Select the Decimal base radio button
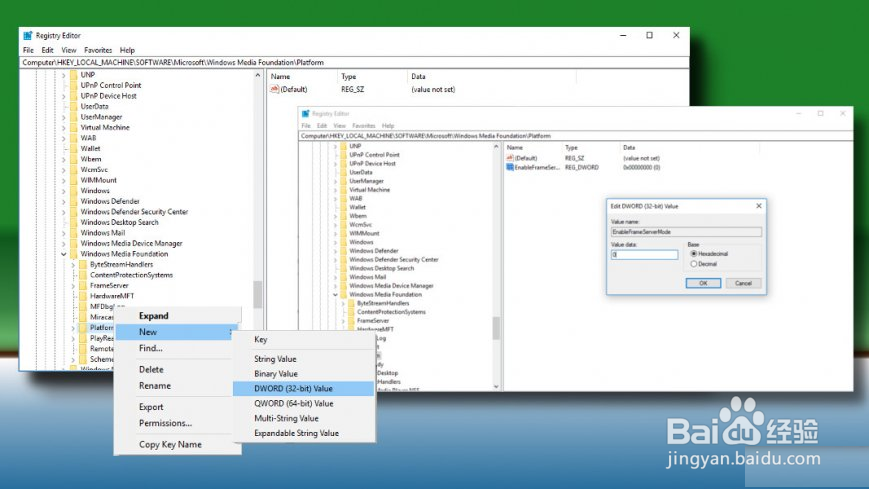This screenshot has width=869, height=489. 693,264
